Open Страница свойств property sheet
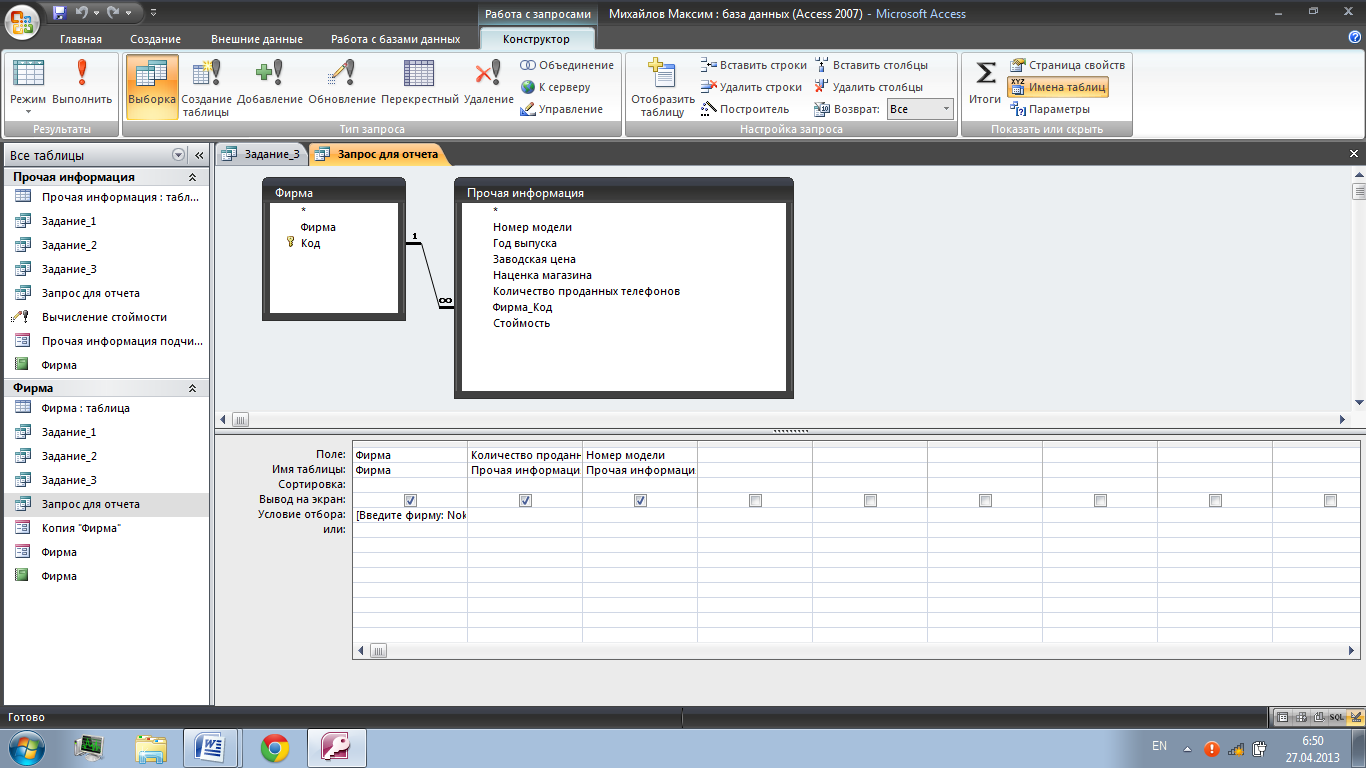 click(x=1068, y=65)
